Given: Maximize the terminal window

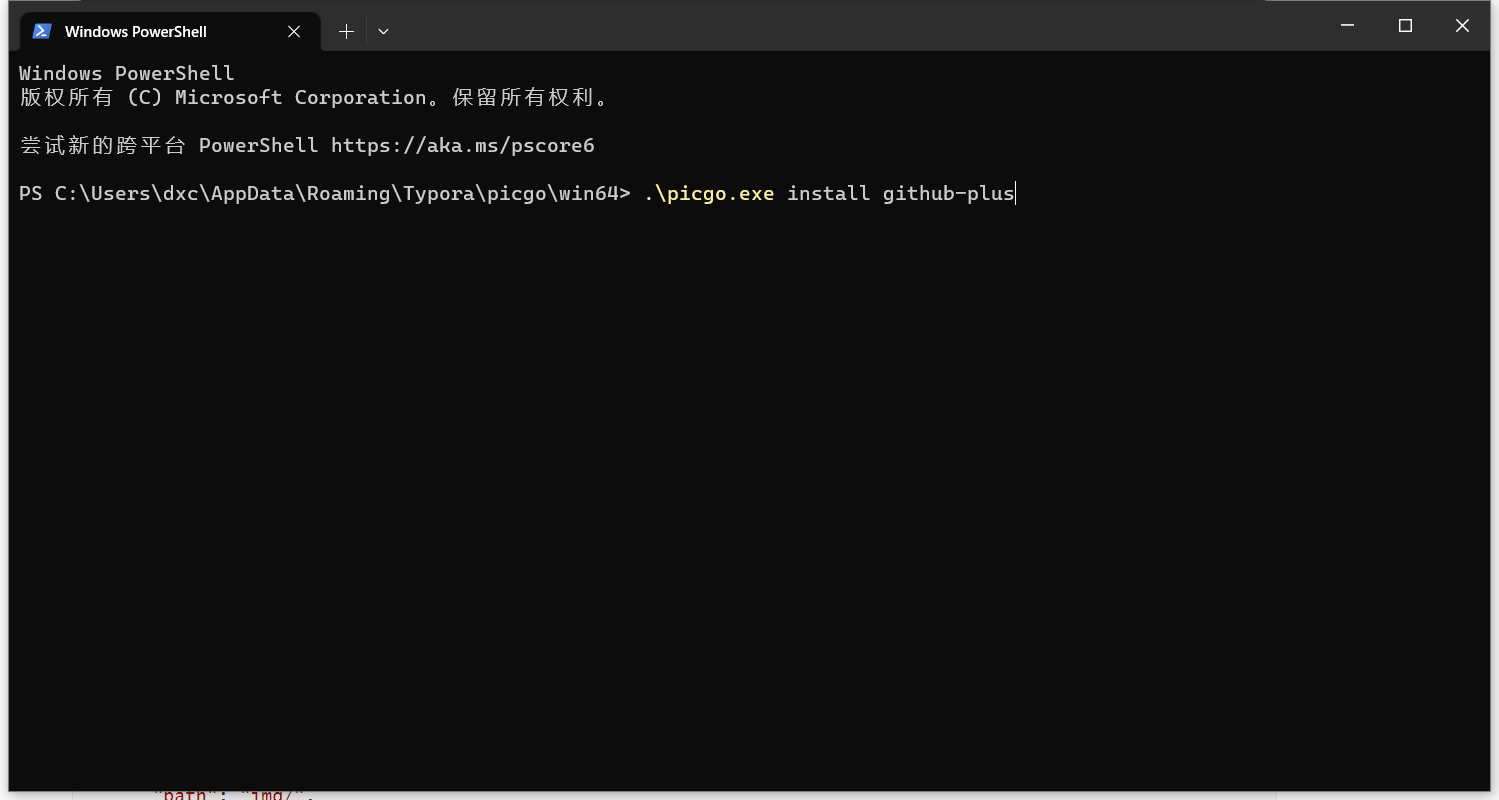Looking at the screenshot, I should point(1405,25).
